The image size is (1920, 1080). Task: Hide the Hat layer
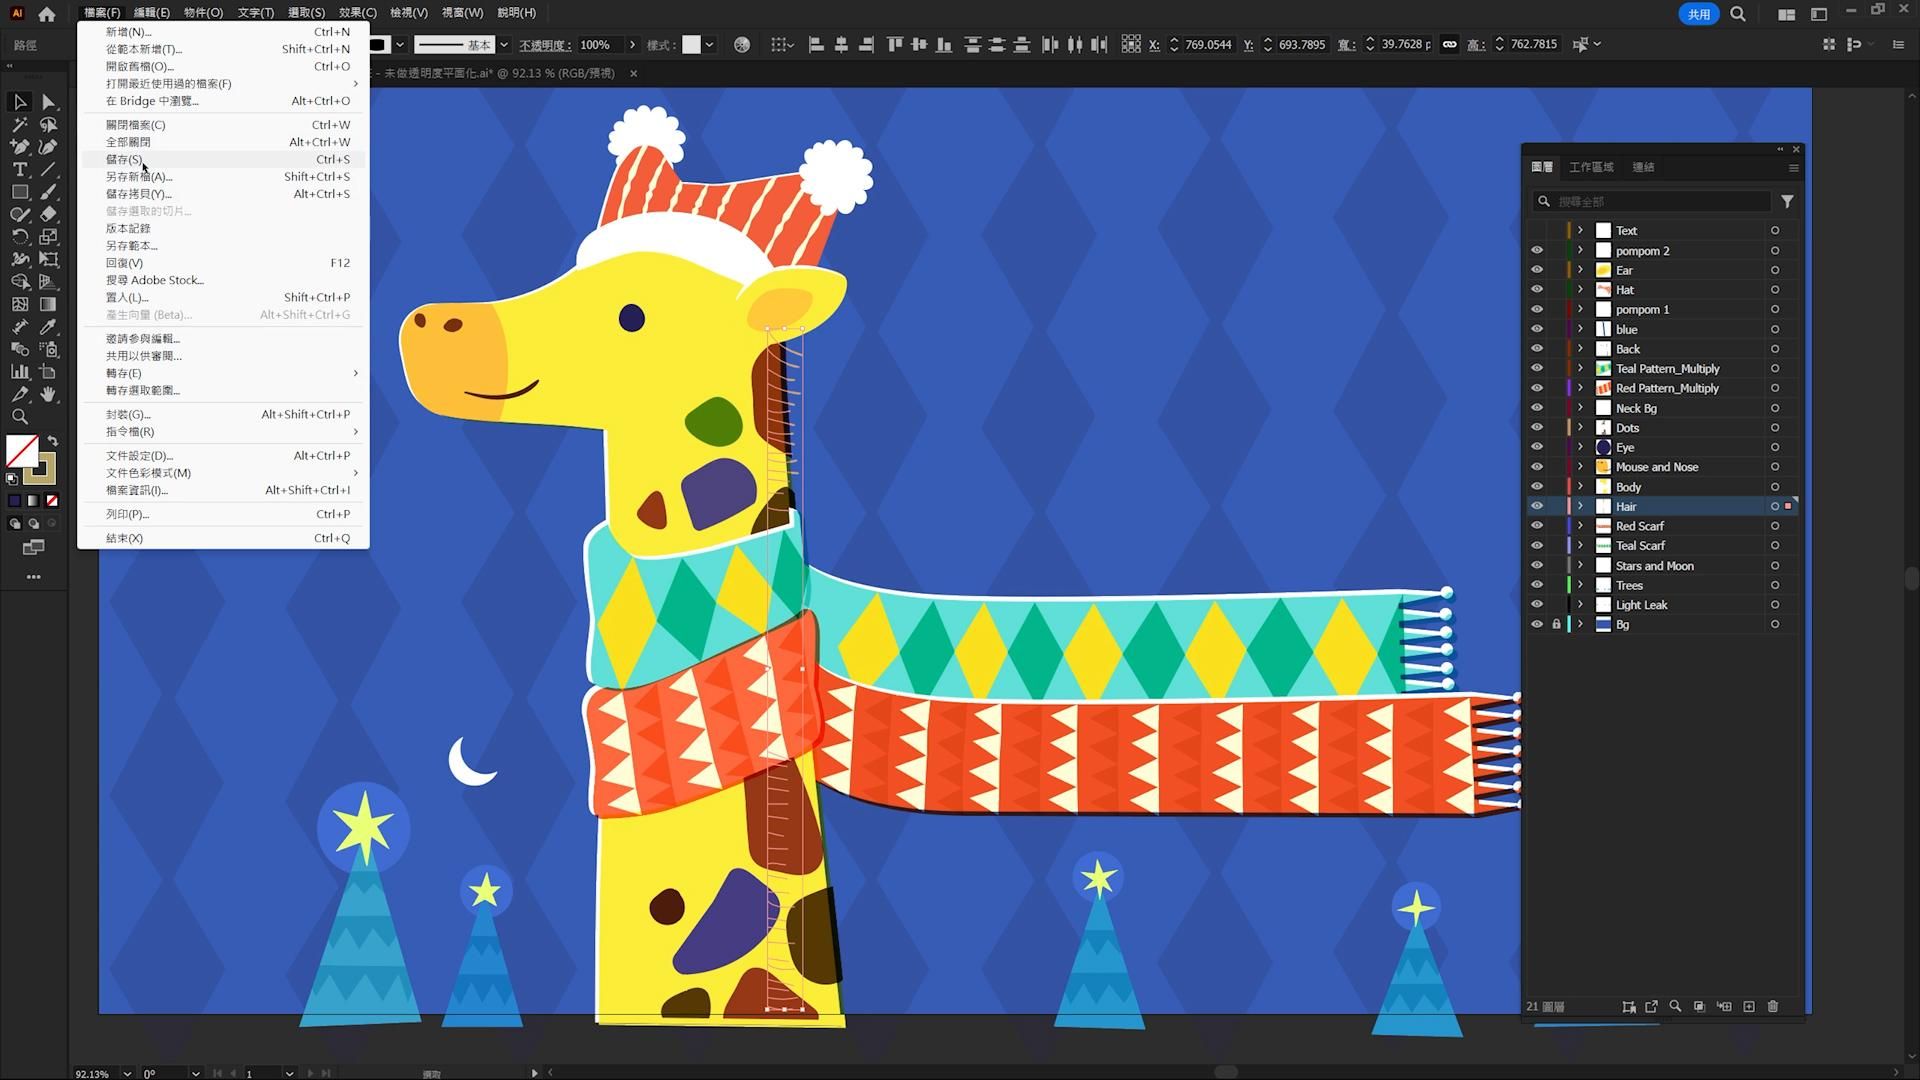(1537, 290)
